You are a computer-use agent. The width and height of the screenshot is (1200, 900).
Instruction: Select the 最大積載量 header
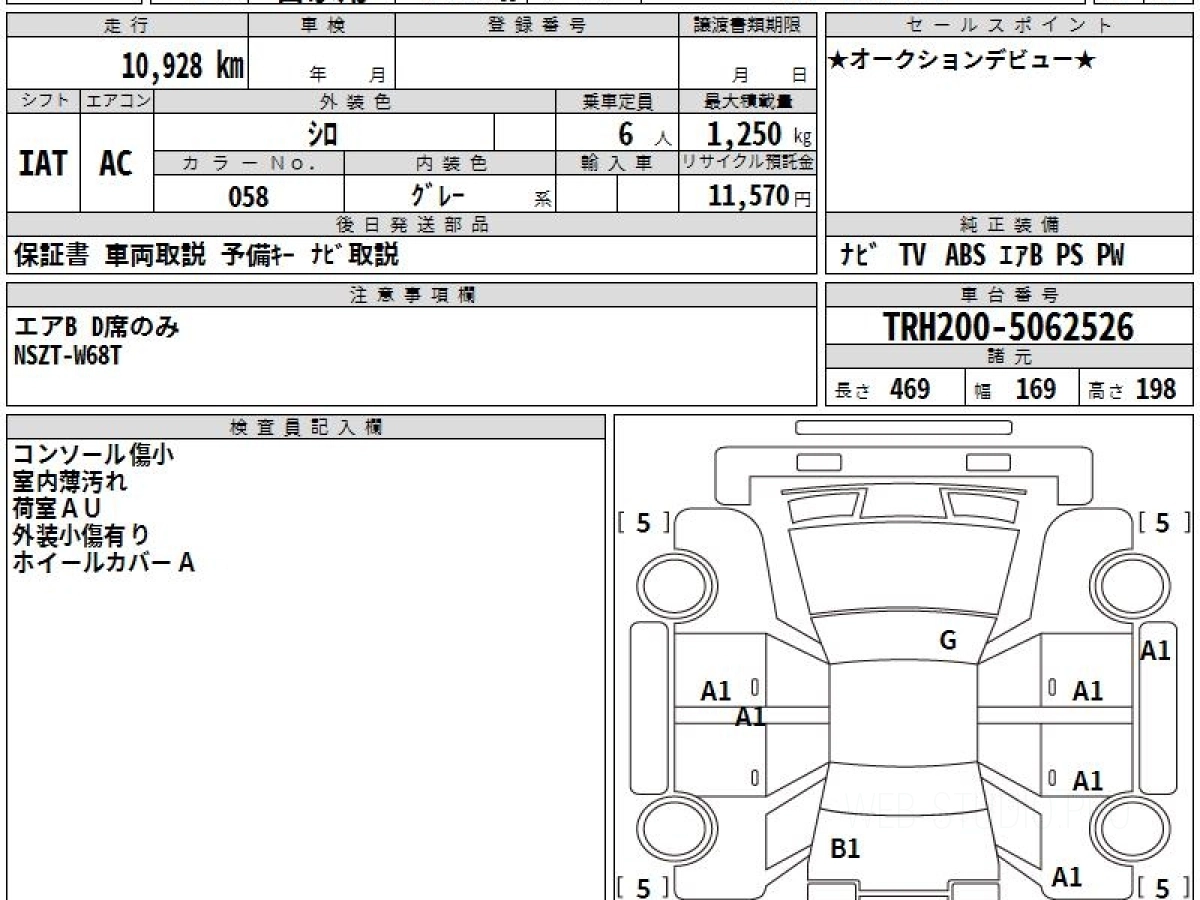pyautogui.click(x=747, y=101)
